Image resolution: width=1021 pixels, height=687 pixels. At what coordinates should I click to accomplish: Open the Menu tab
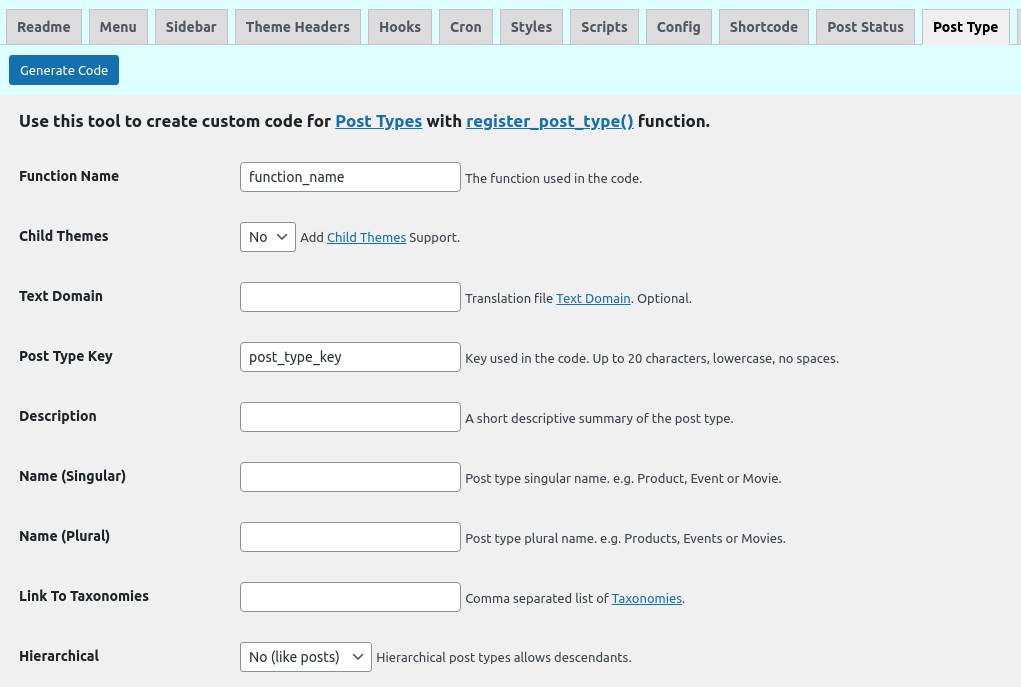118,27
